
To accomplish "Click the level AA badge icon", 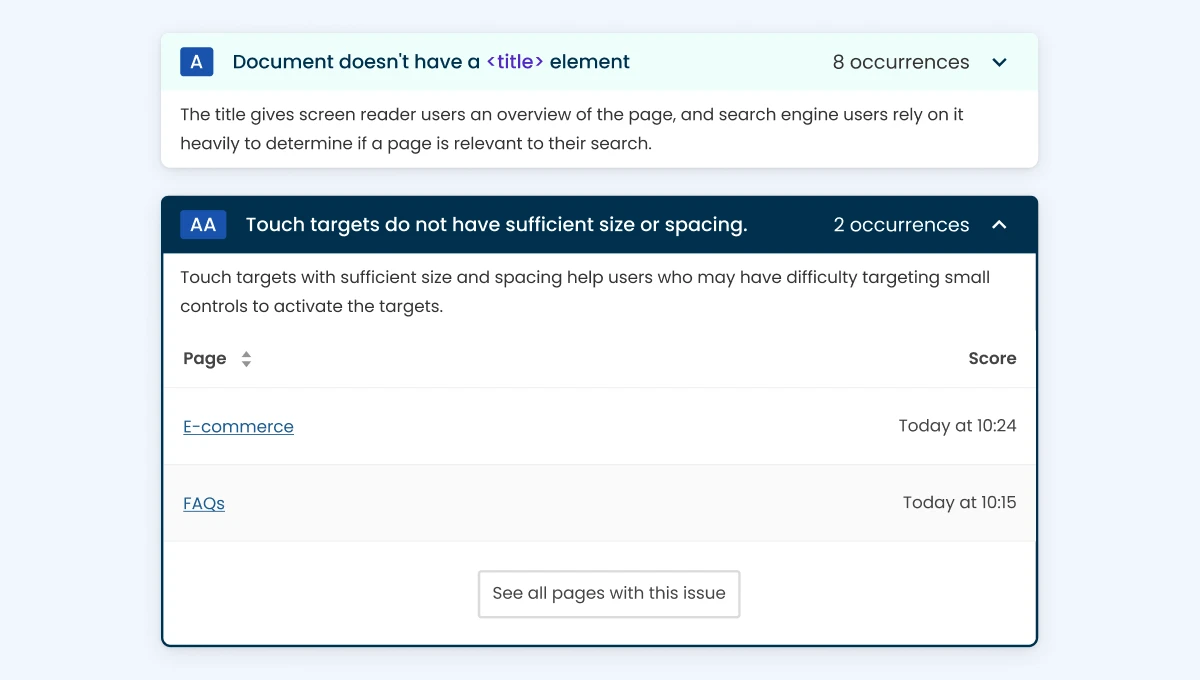I will pos(203,224).
